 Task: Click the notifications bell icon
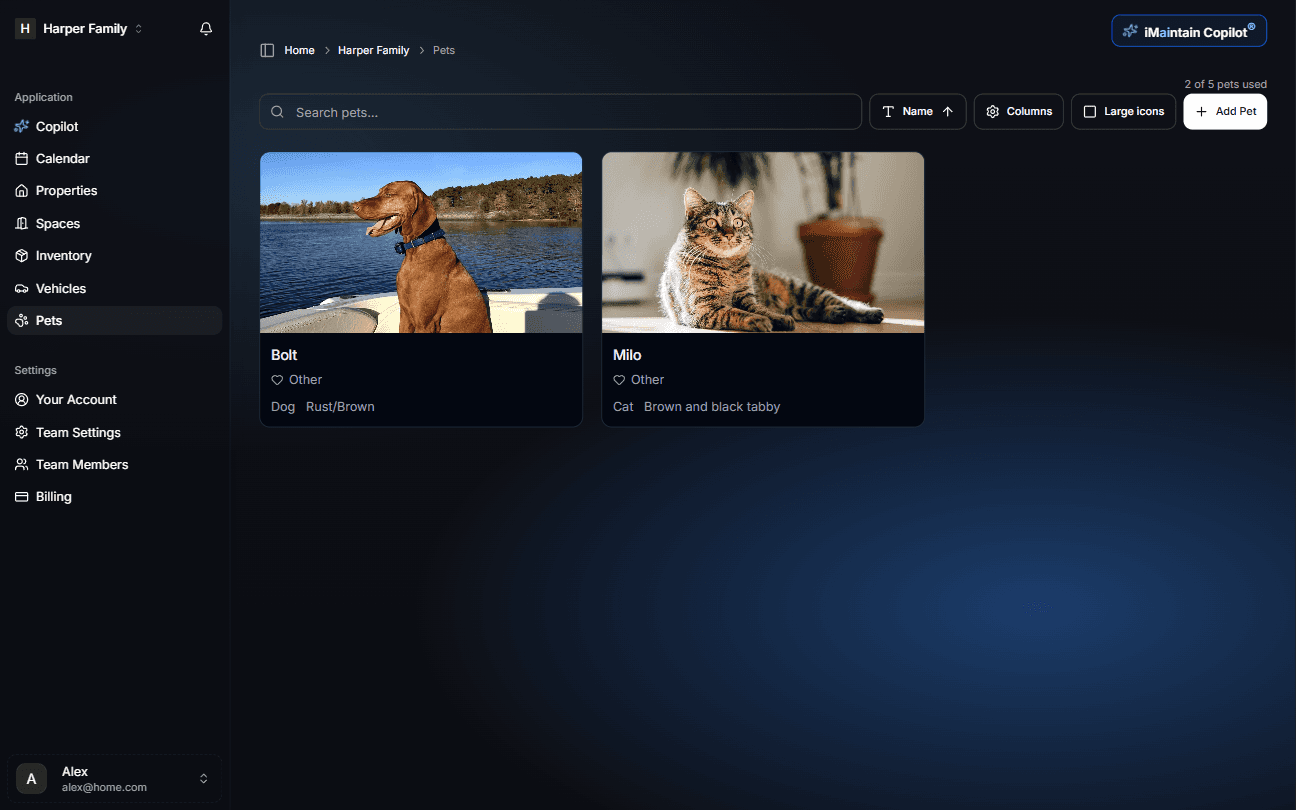pos(206,29)
